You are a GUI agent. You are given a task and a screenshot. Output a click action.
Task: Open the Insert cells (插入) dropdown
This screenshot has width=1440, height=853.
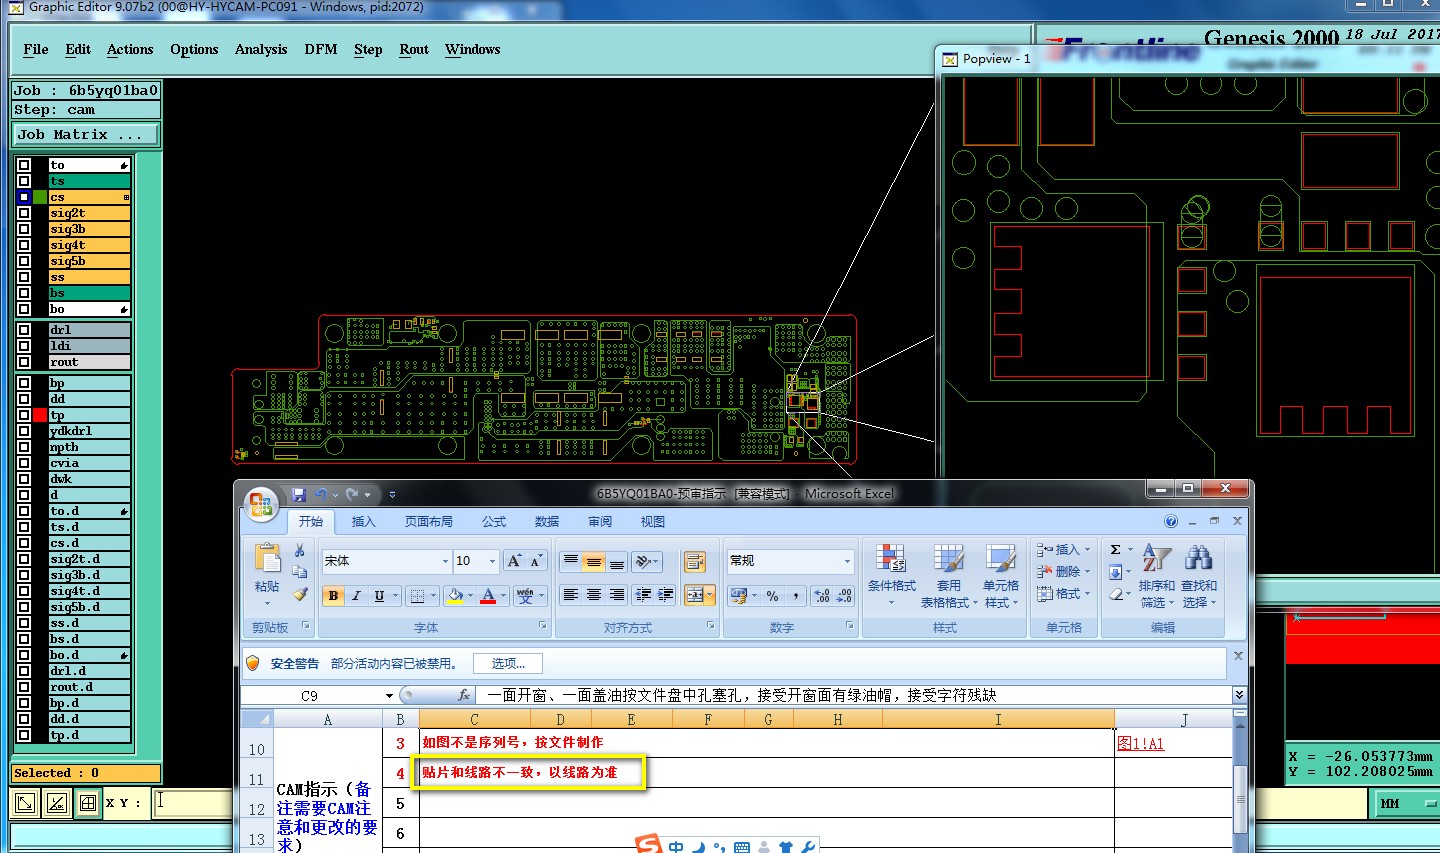1064,550
